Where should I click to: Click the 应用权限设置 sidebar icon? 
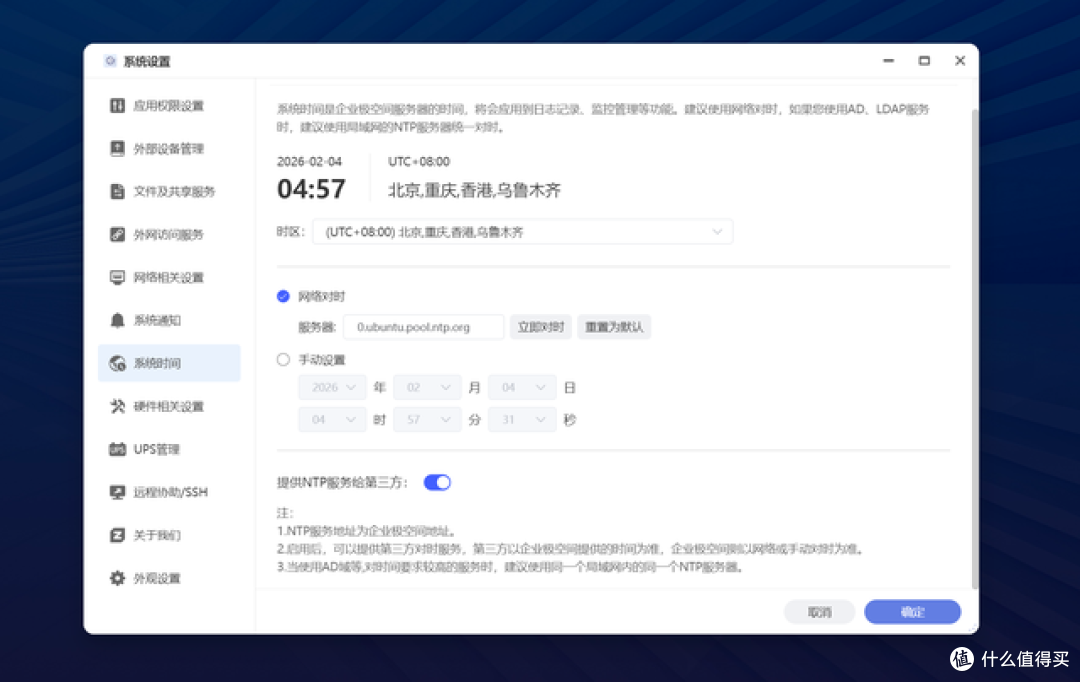[x=117, y=105]
